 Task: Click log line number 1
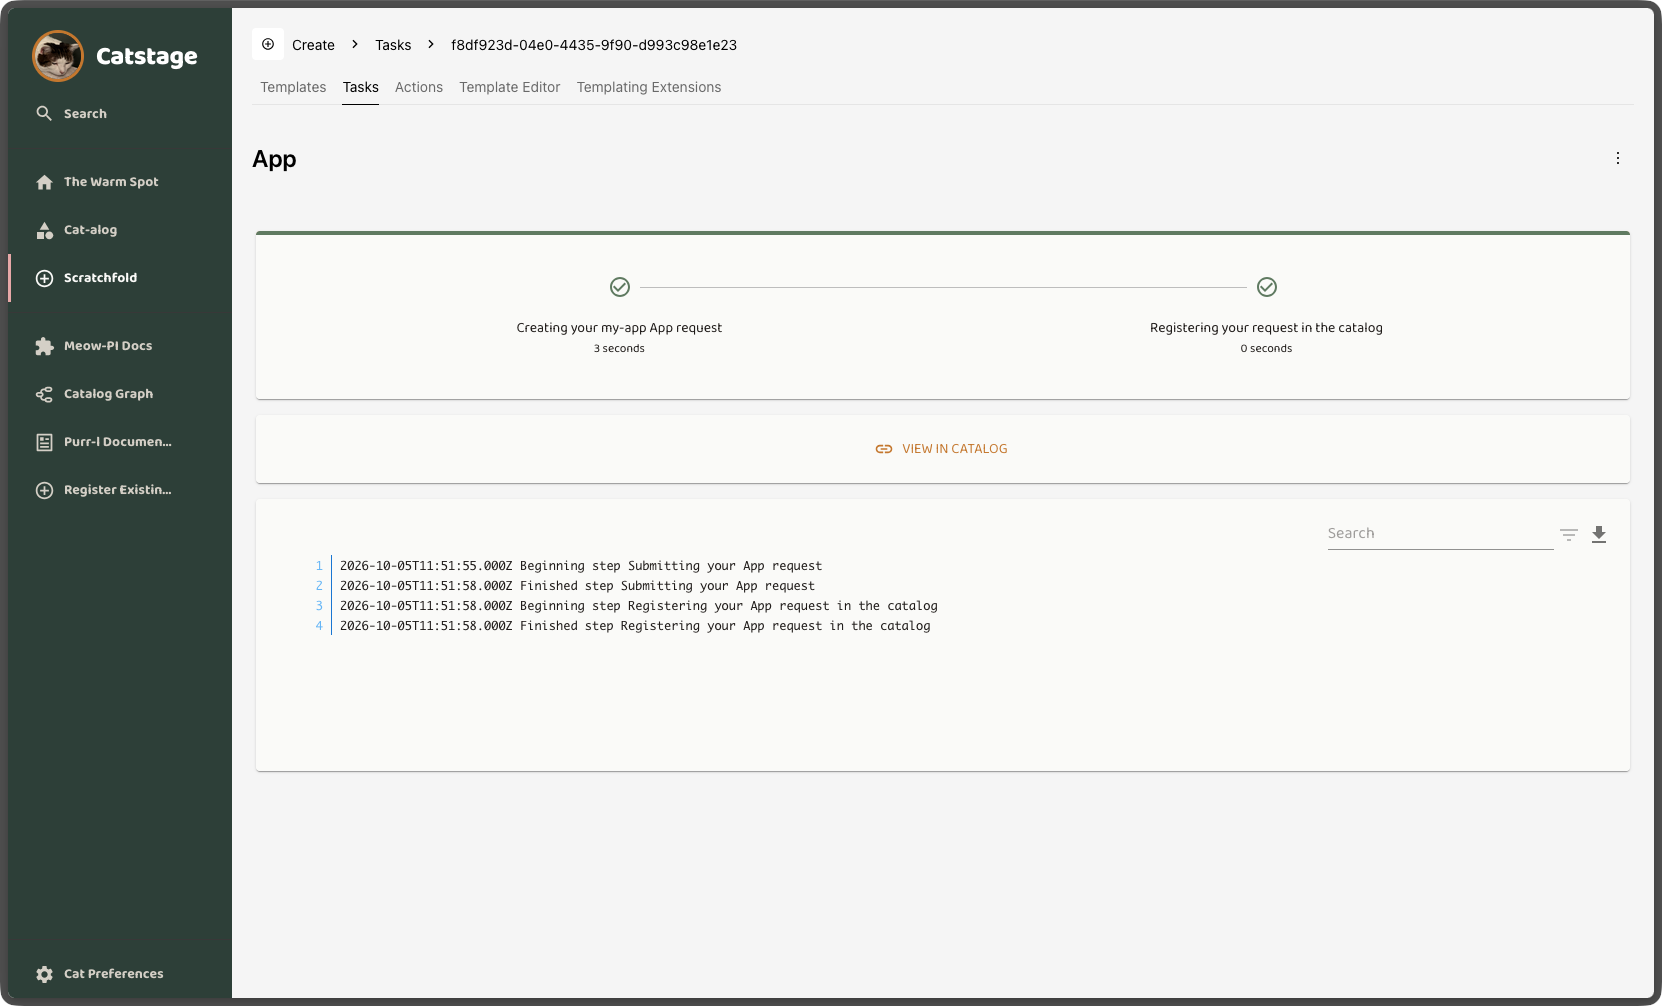coord(319,566)
